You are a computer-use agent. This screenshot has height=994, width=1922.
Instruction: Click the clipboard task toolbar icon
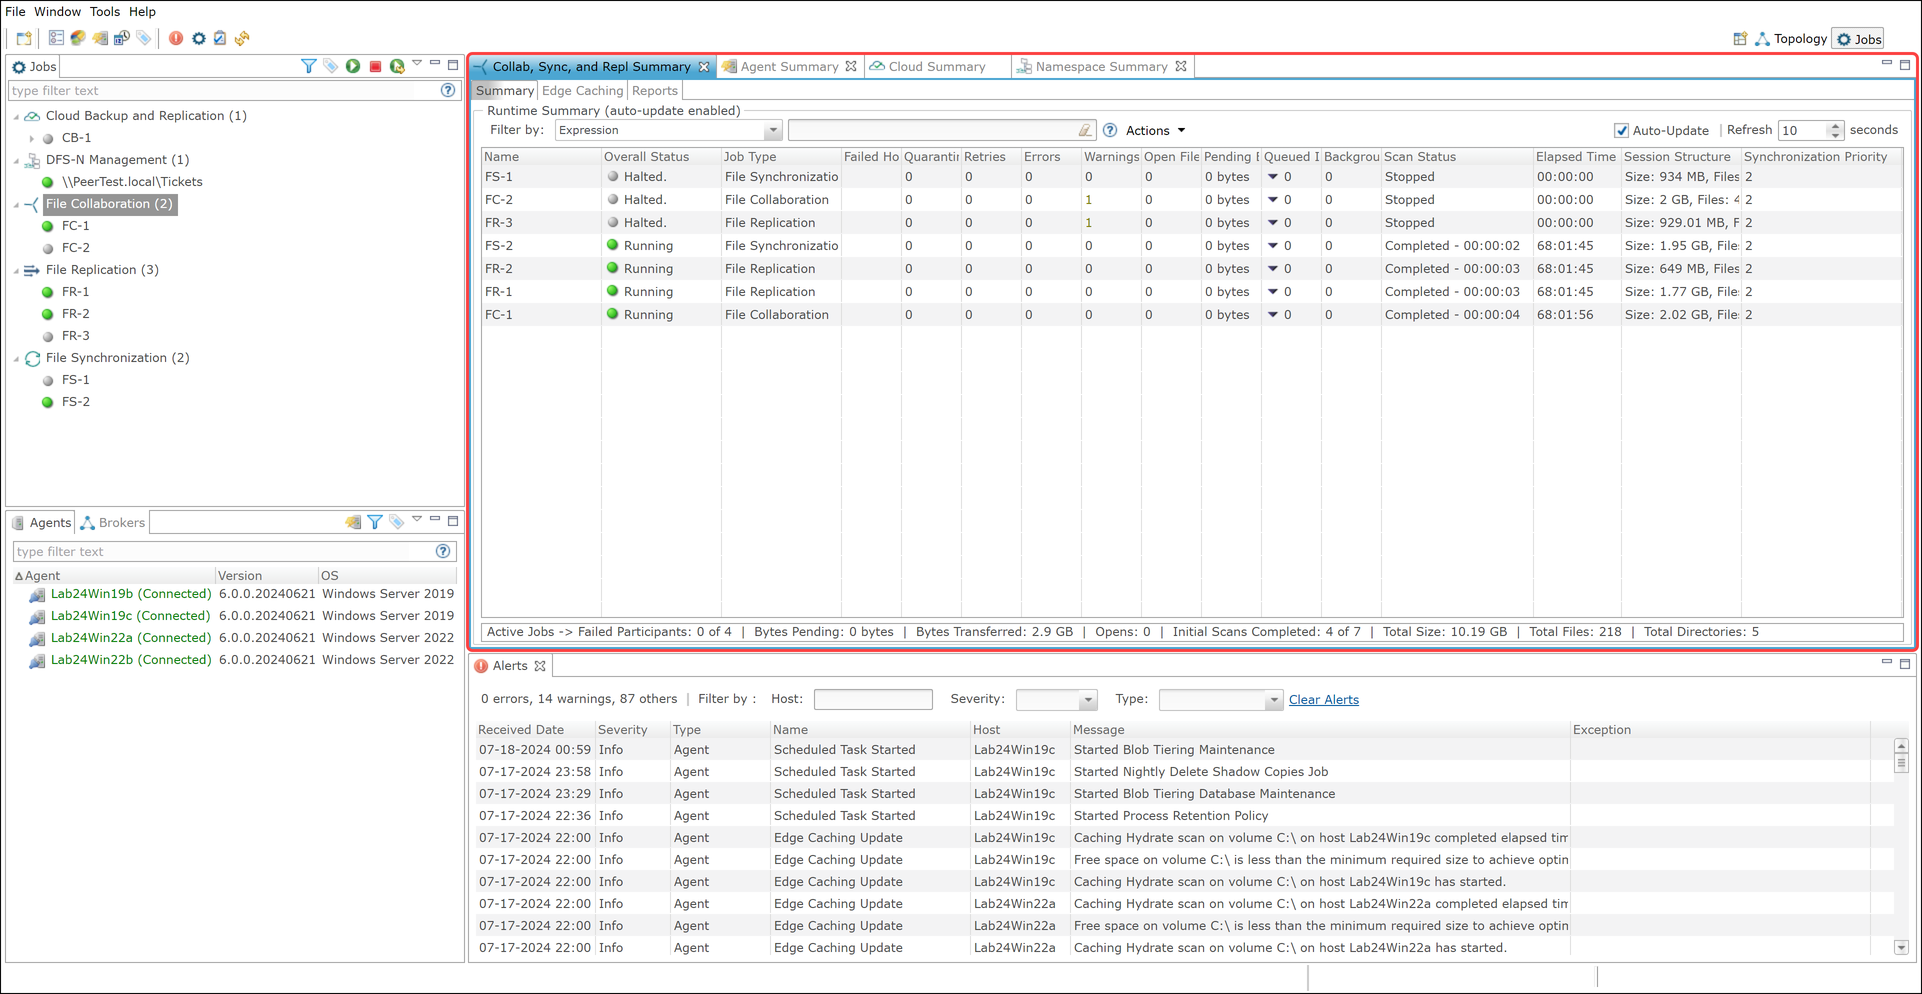click(x=220, y=38)
